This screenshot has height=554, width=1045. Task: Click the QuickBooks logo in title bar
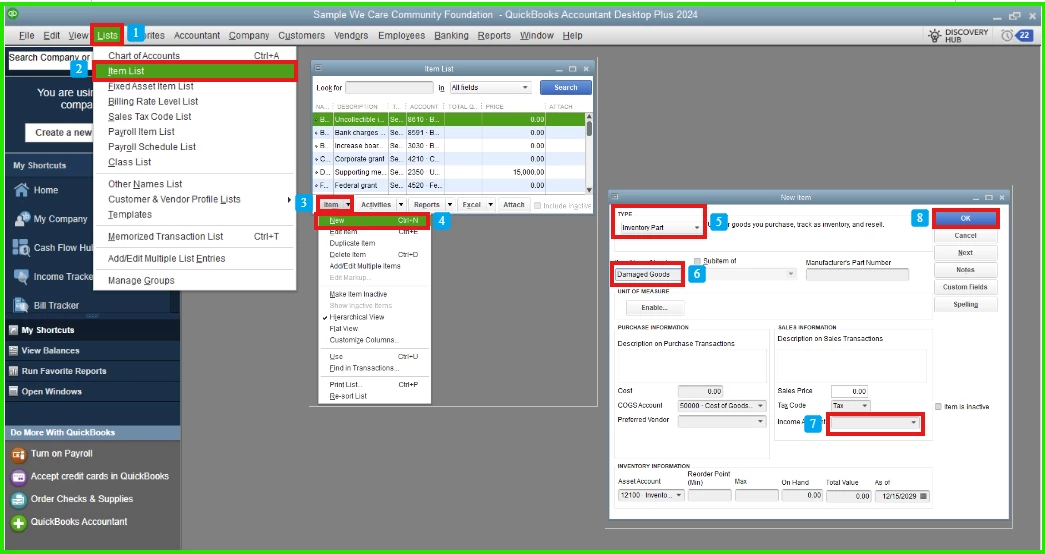[x=13, y=14]
